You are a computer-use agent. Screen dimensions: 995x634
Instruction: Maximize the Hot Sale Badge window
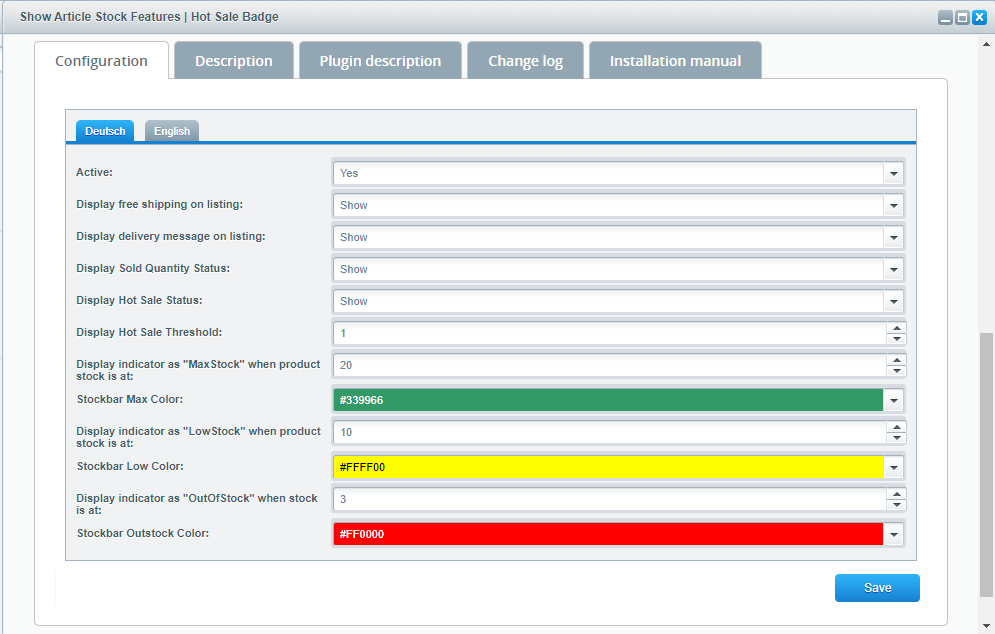(962, 18)
